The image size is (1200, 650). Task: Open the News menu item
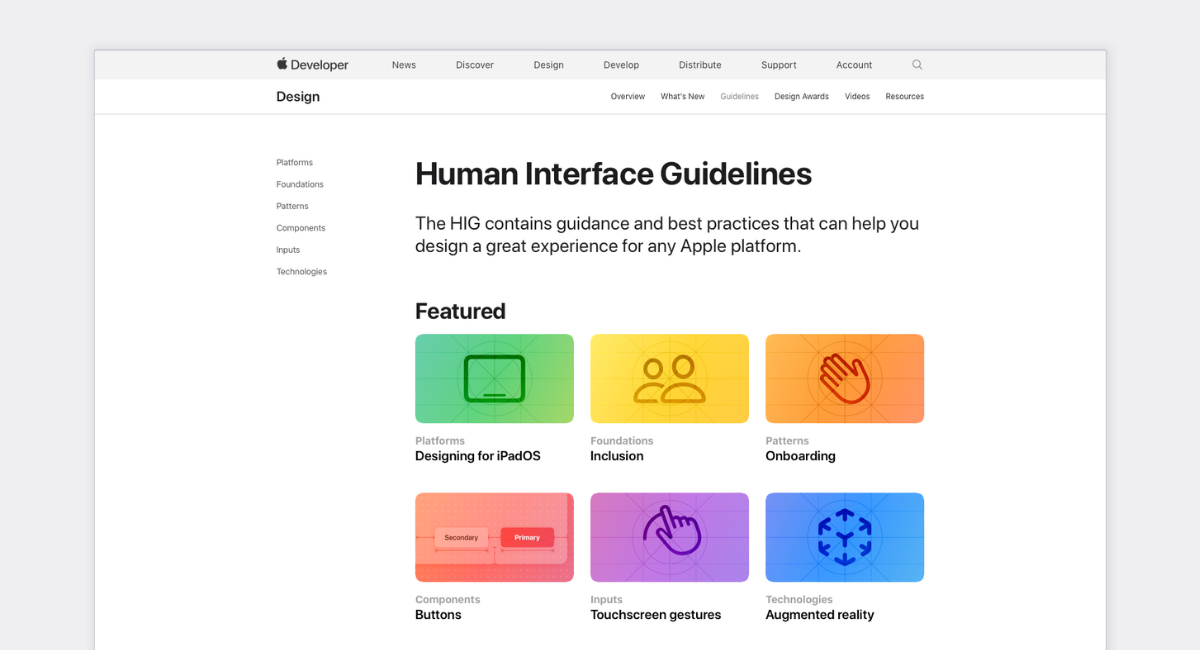pos(404,65)
